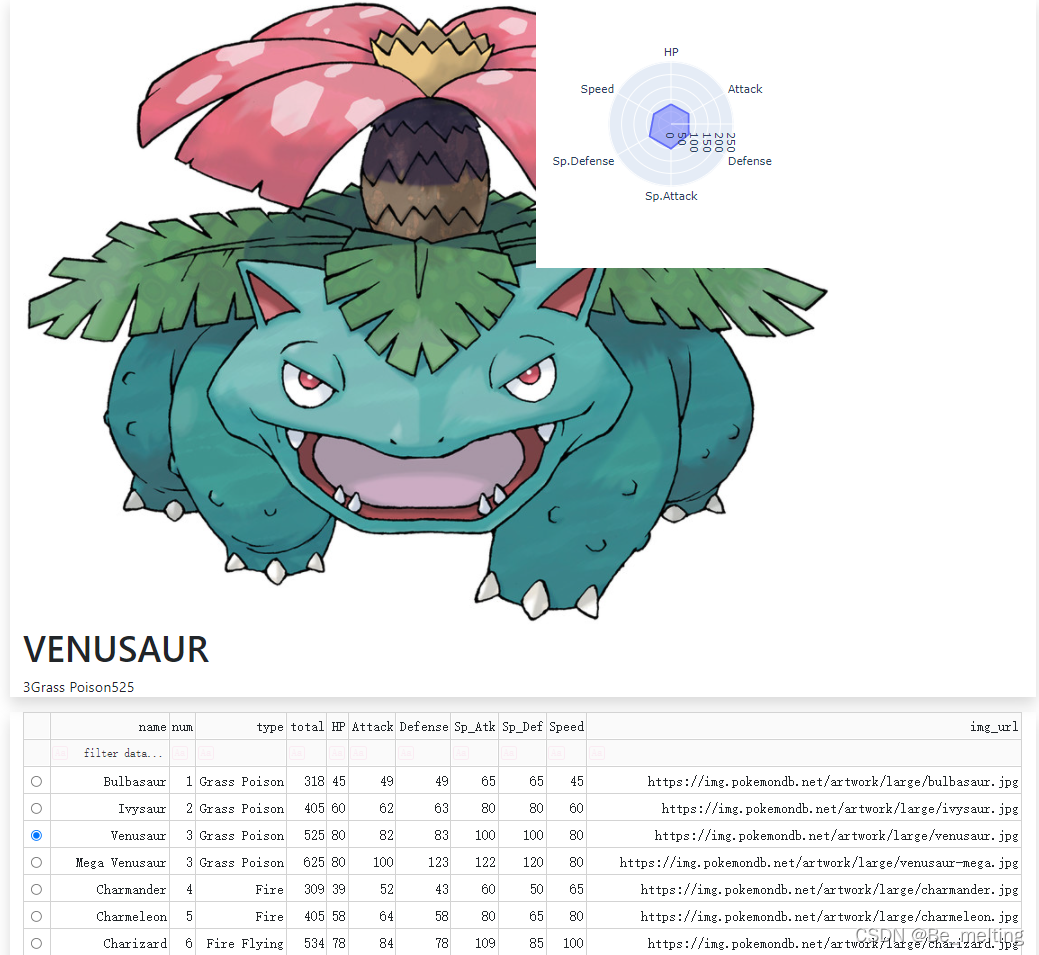Click the '3Grass Poison525' subtitle text

[78, 687]
